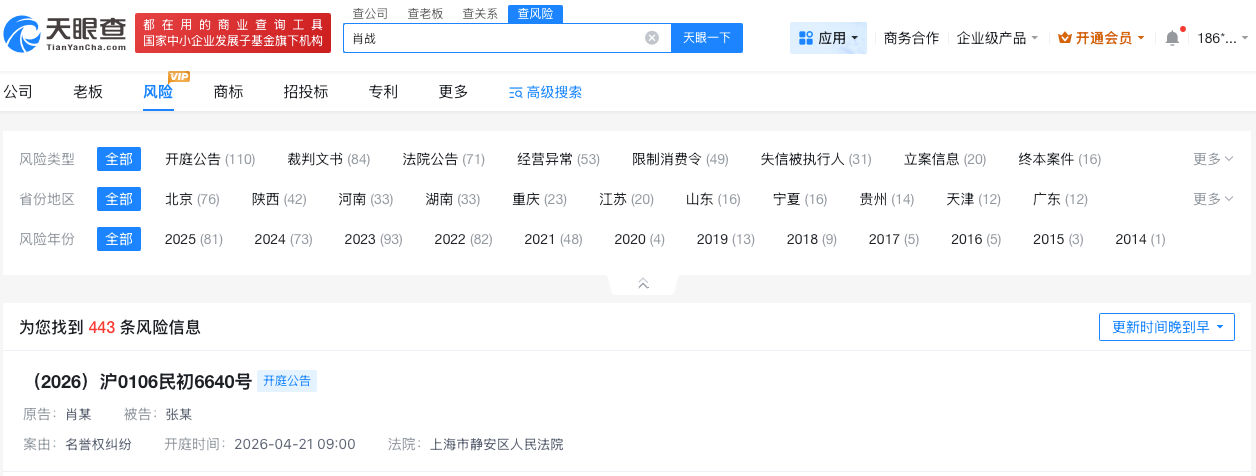Filter province 湖南 (33)

(x=453, y=199)
